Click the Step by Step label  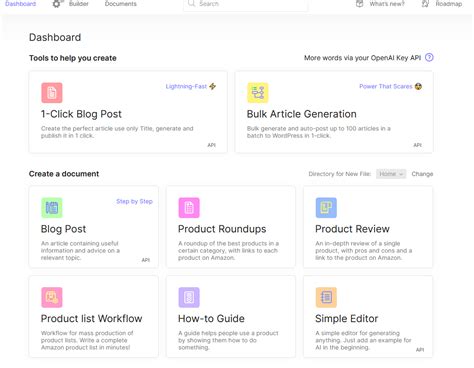(x=134, y=201)
